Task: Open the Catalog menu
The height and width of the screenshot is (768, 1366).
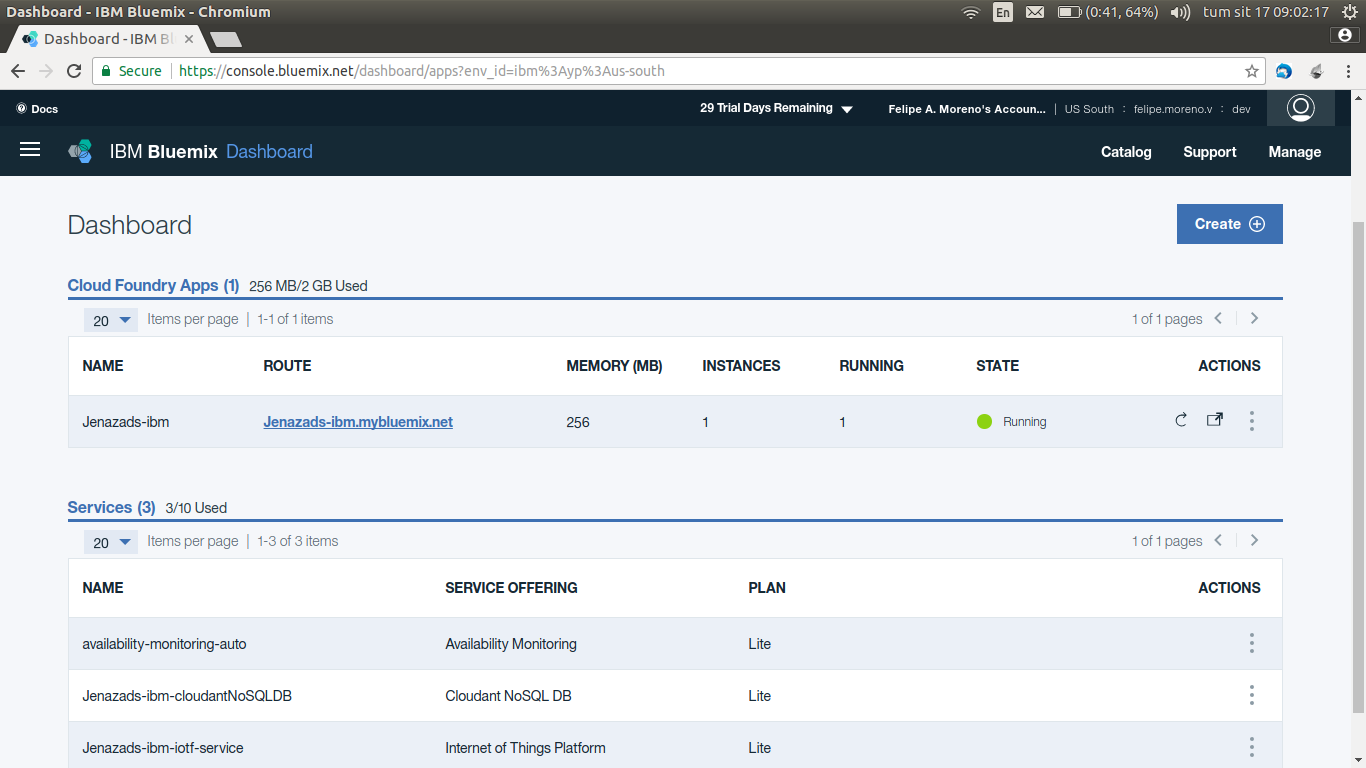Action: click(1126, 152)
